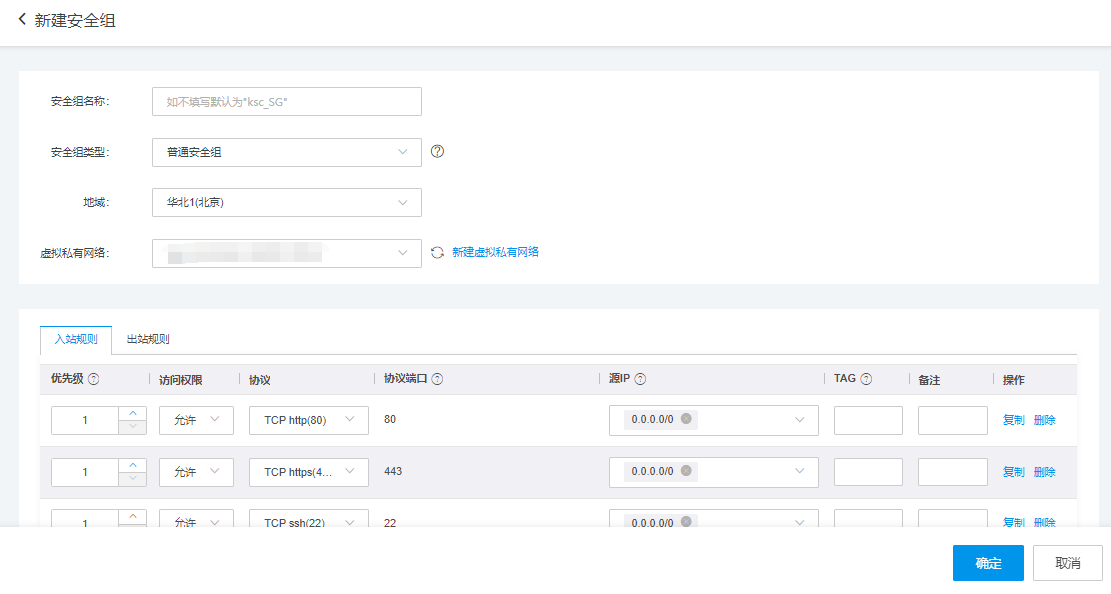Screen dimensions: 1111x594
Task: Select the 入站规则 tab
Action: pyautogui.click(x=76, y=339)
